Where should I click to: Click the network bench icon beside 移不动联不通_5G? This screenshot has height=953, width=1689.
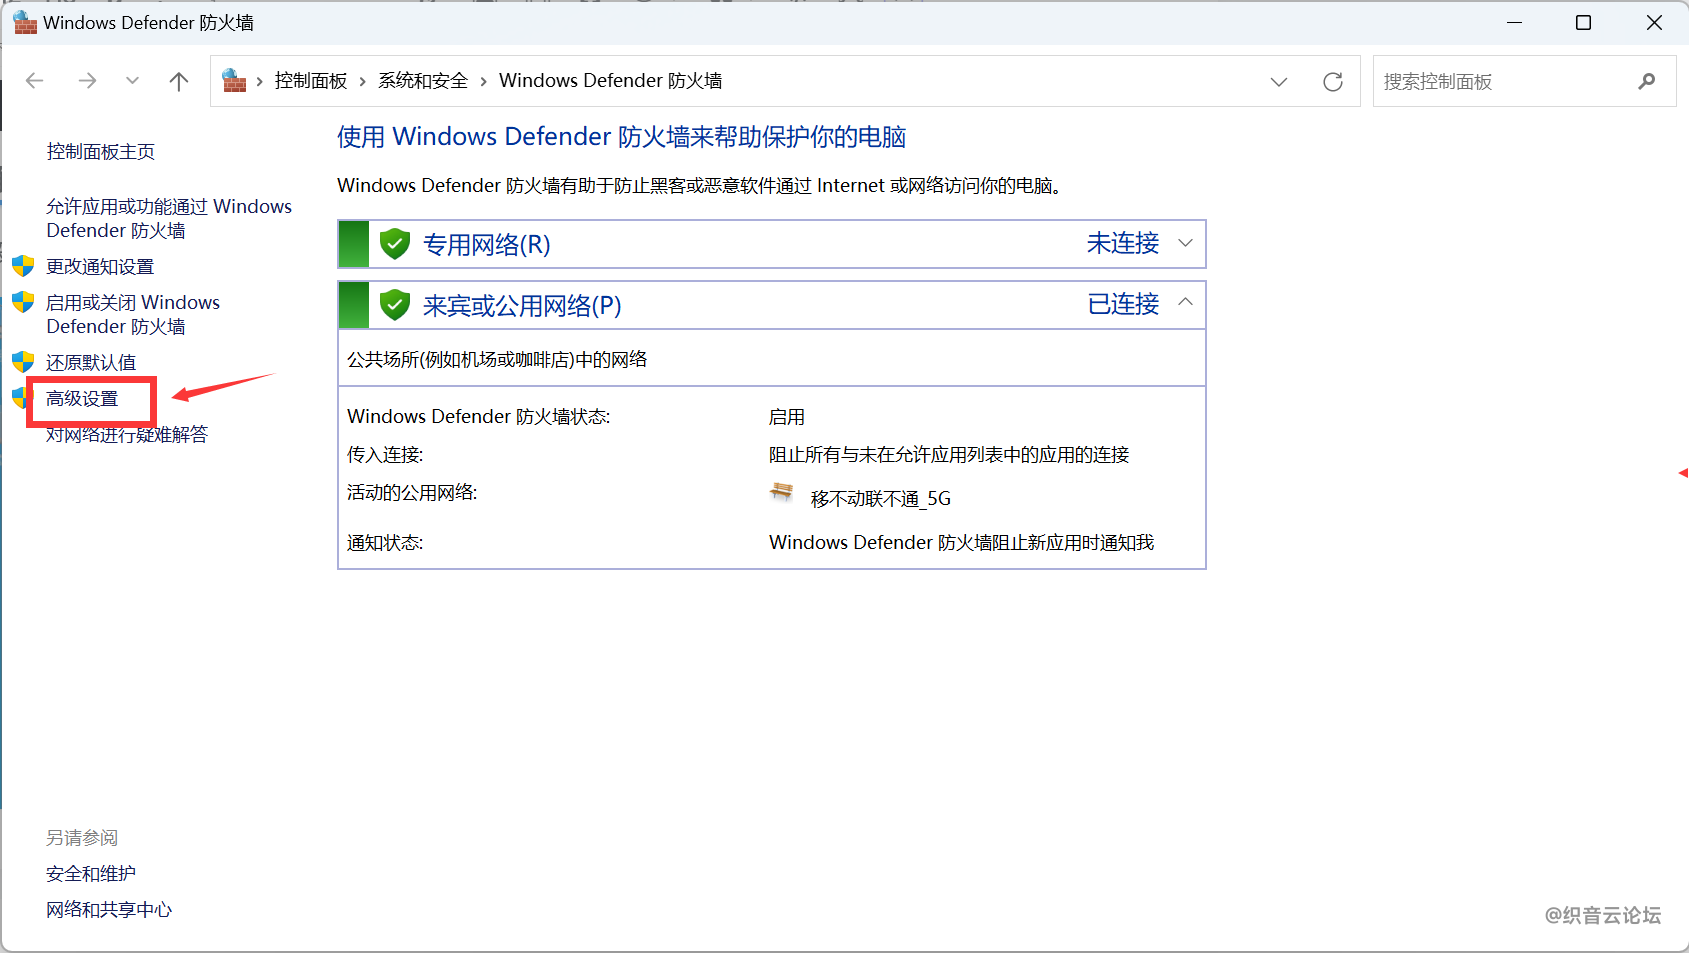click(x=782, y=492)
